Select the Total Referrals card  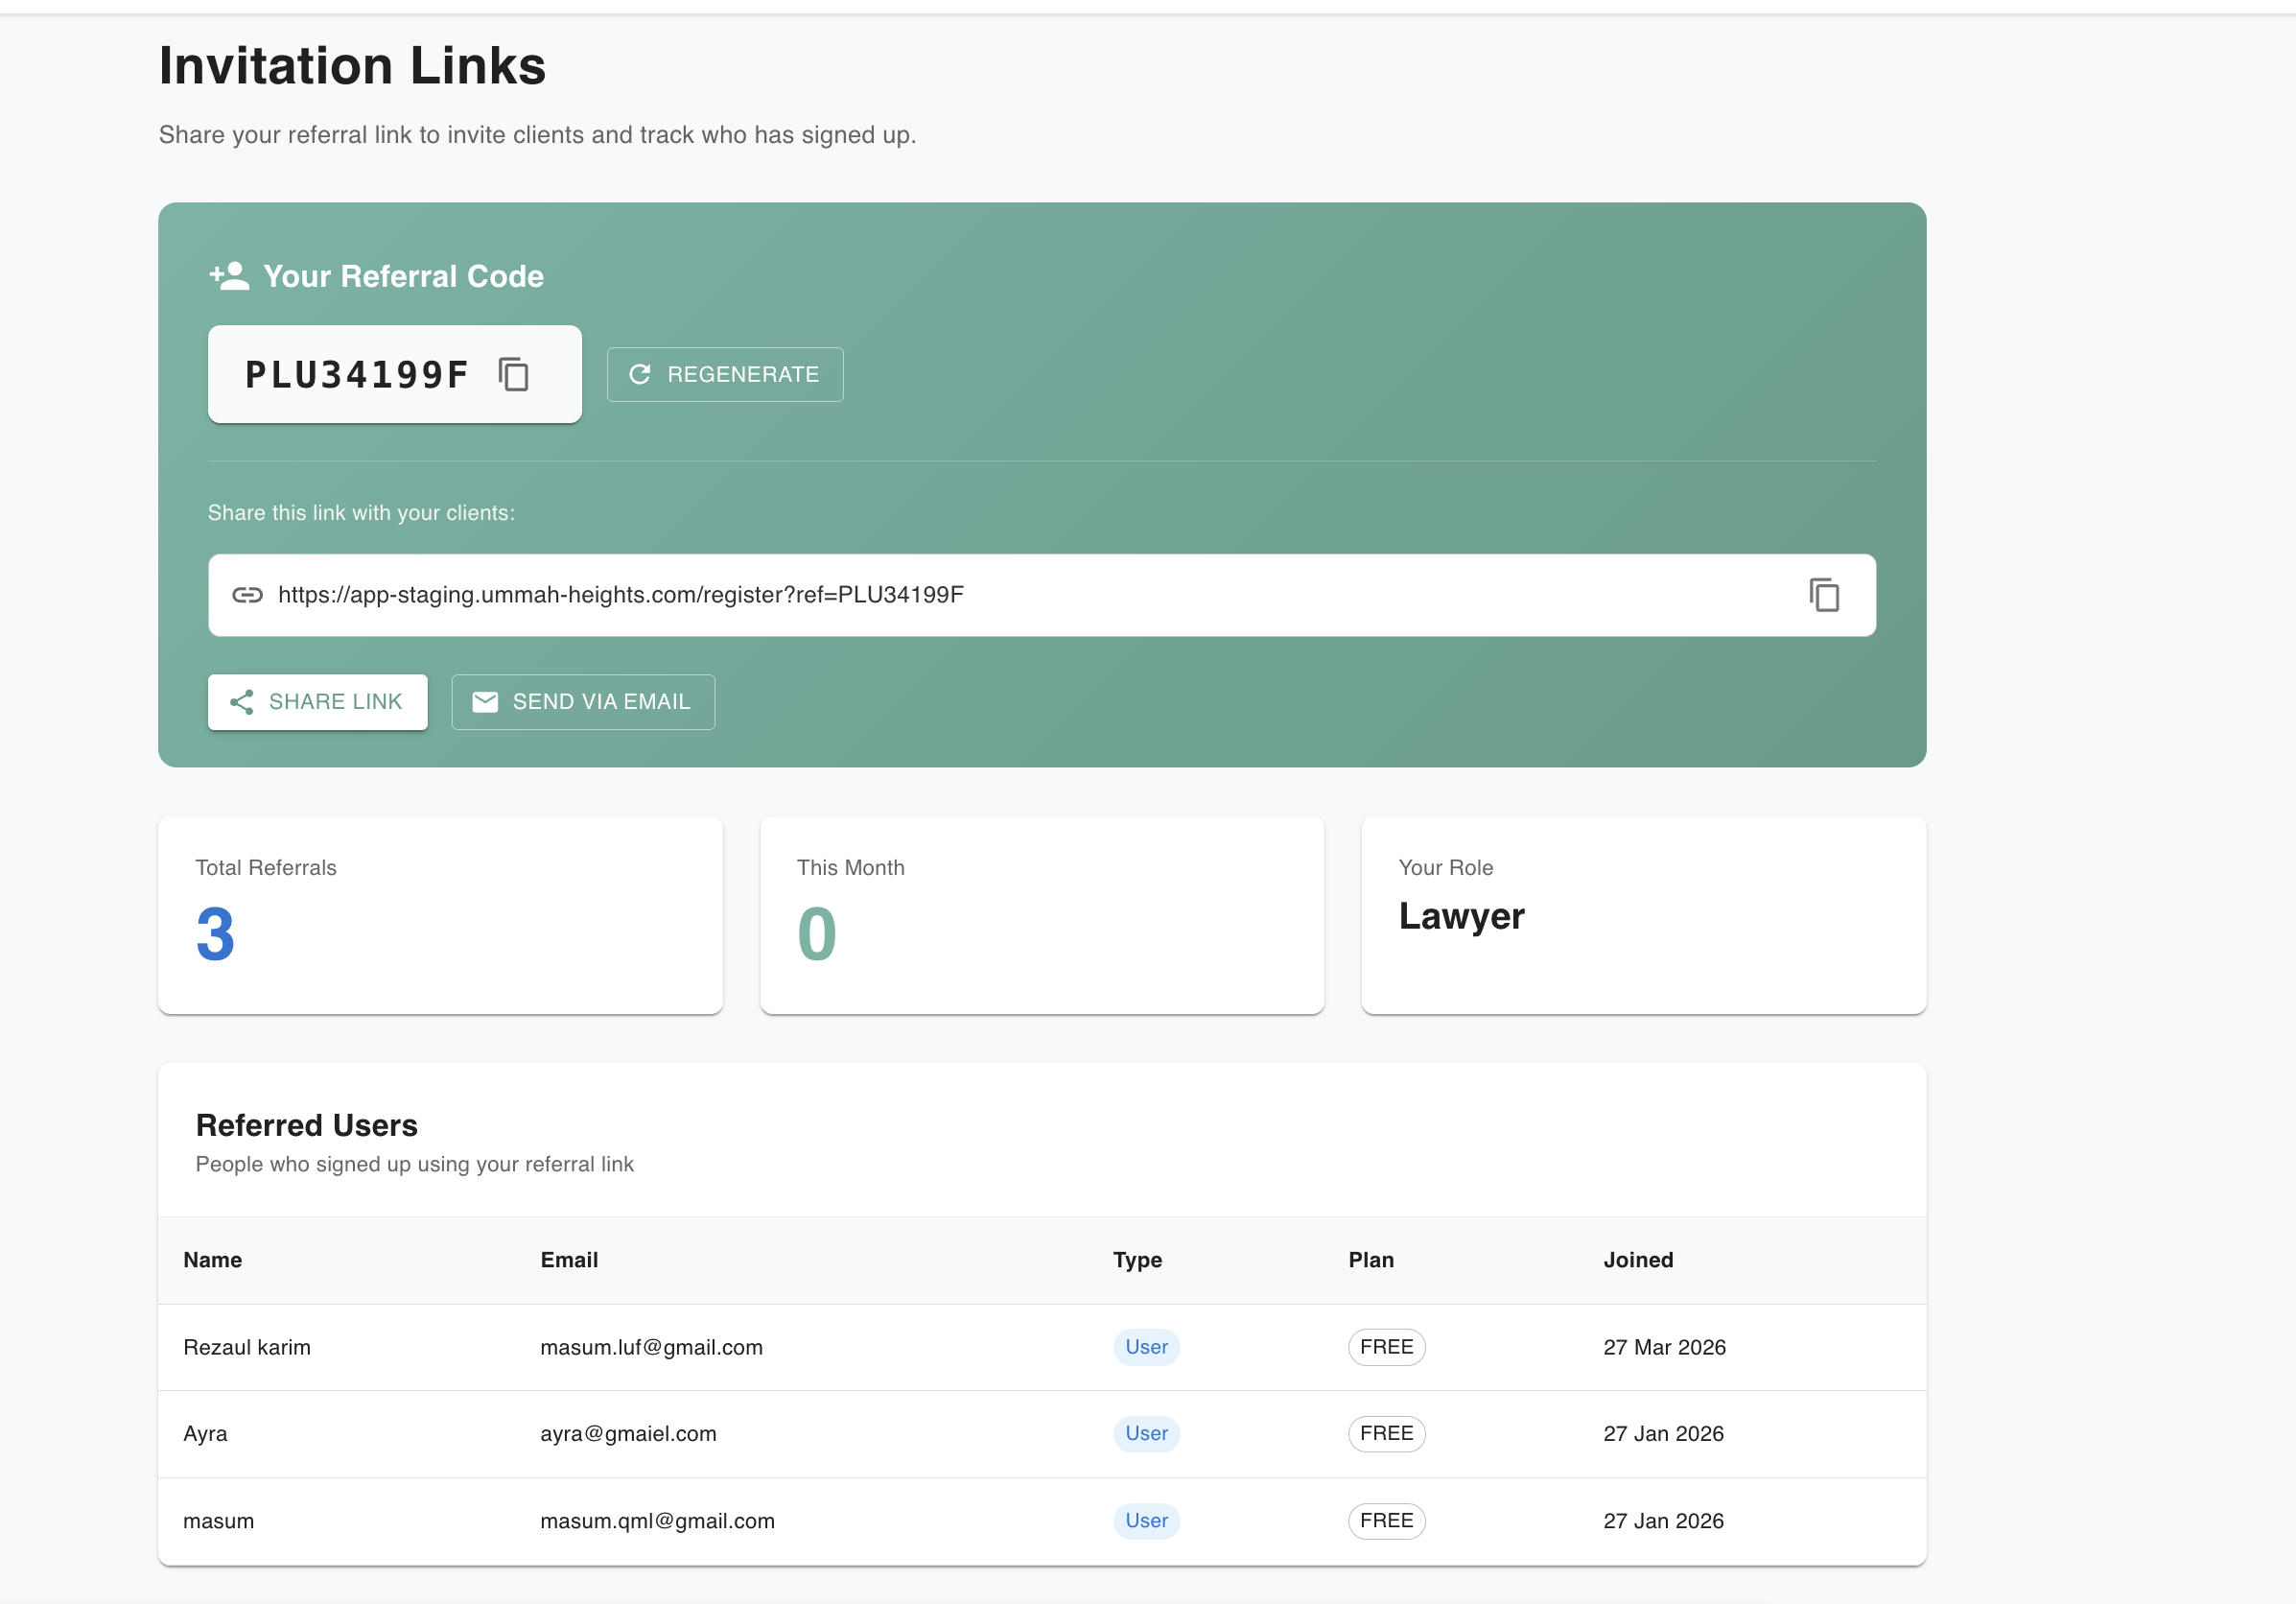point(440,915)
